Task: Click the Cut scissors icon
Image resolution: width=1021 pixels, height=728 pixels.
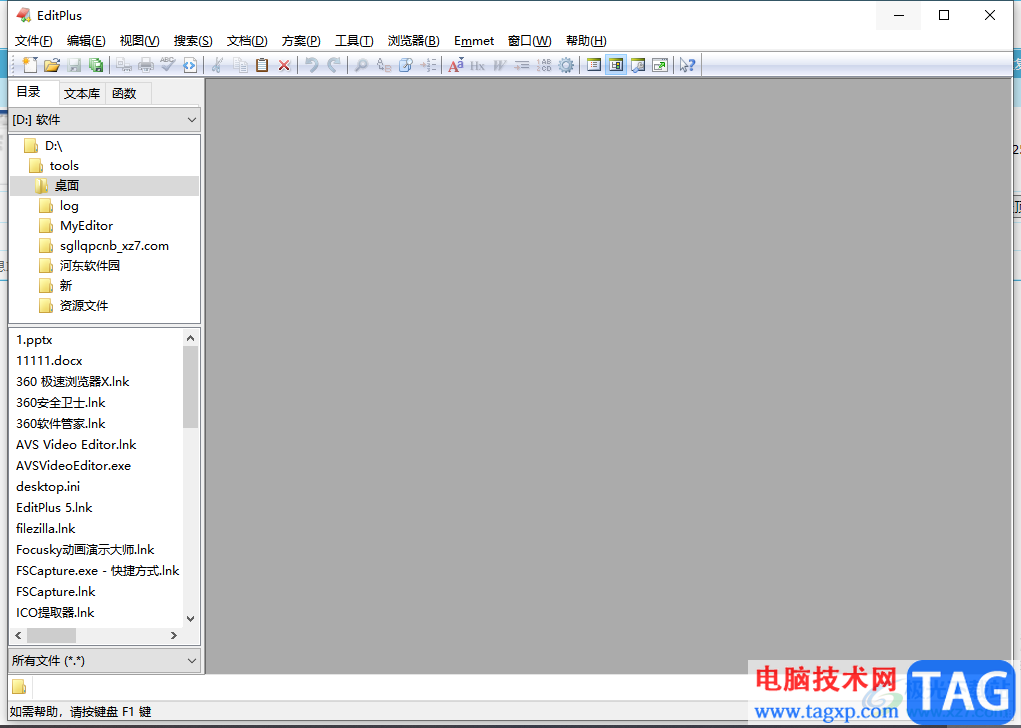Action: (x=218, y=64)
